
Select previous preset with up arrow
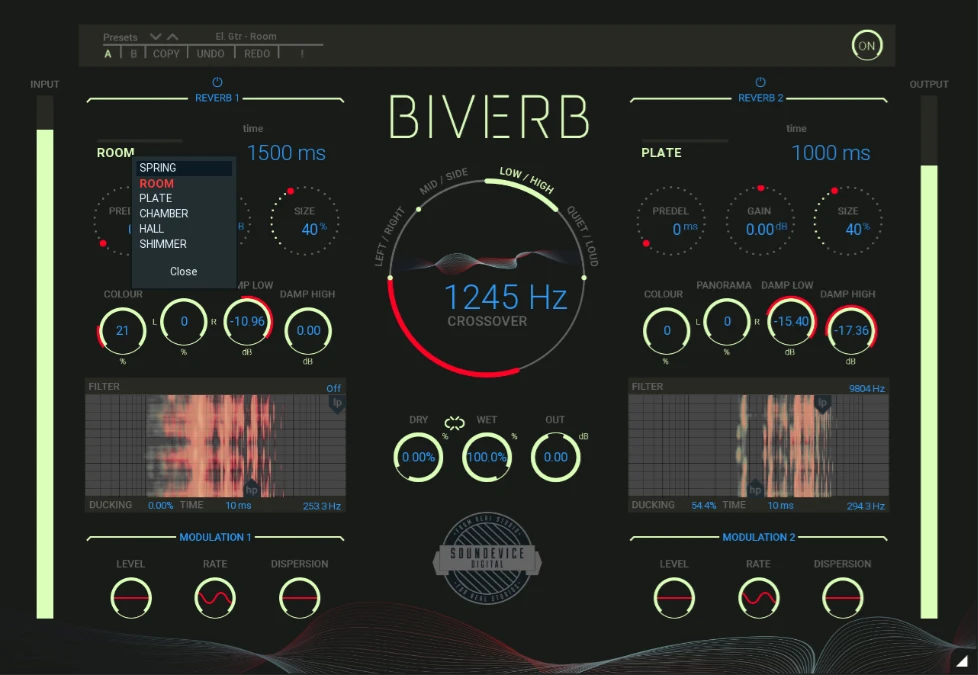point(172,37)
